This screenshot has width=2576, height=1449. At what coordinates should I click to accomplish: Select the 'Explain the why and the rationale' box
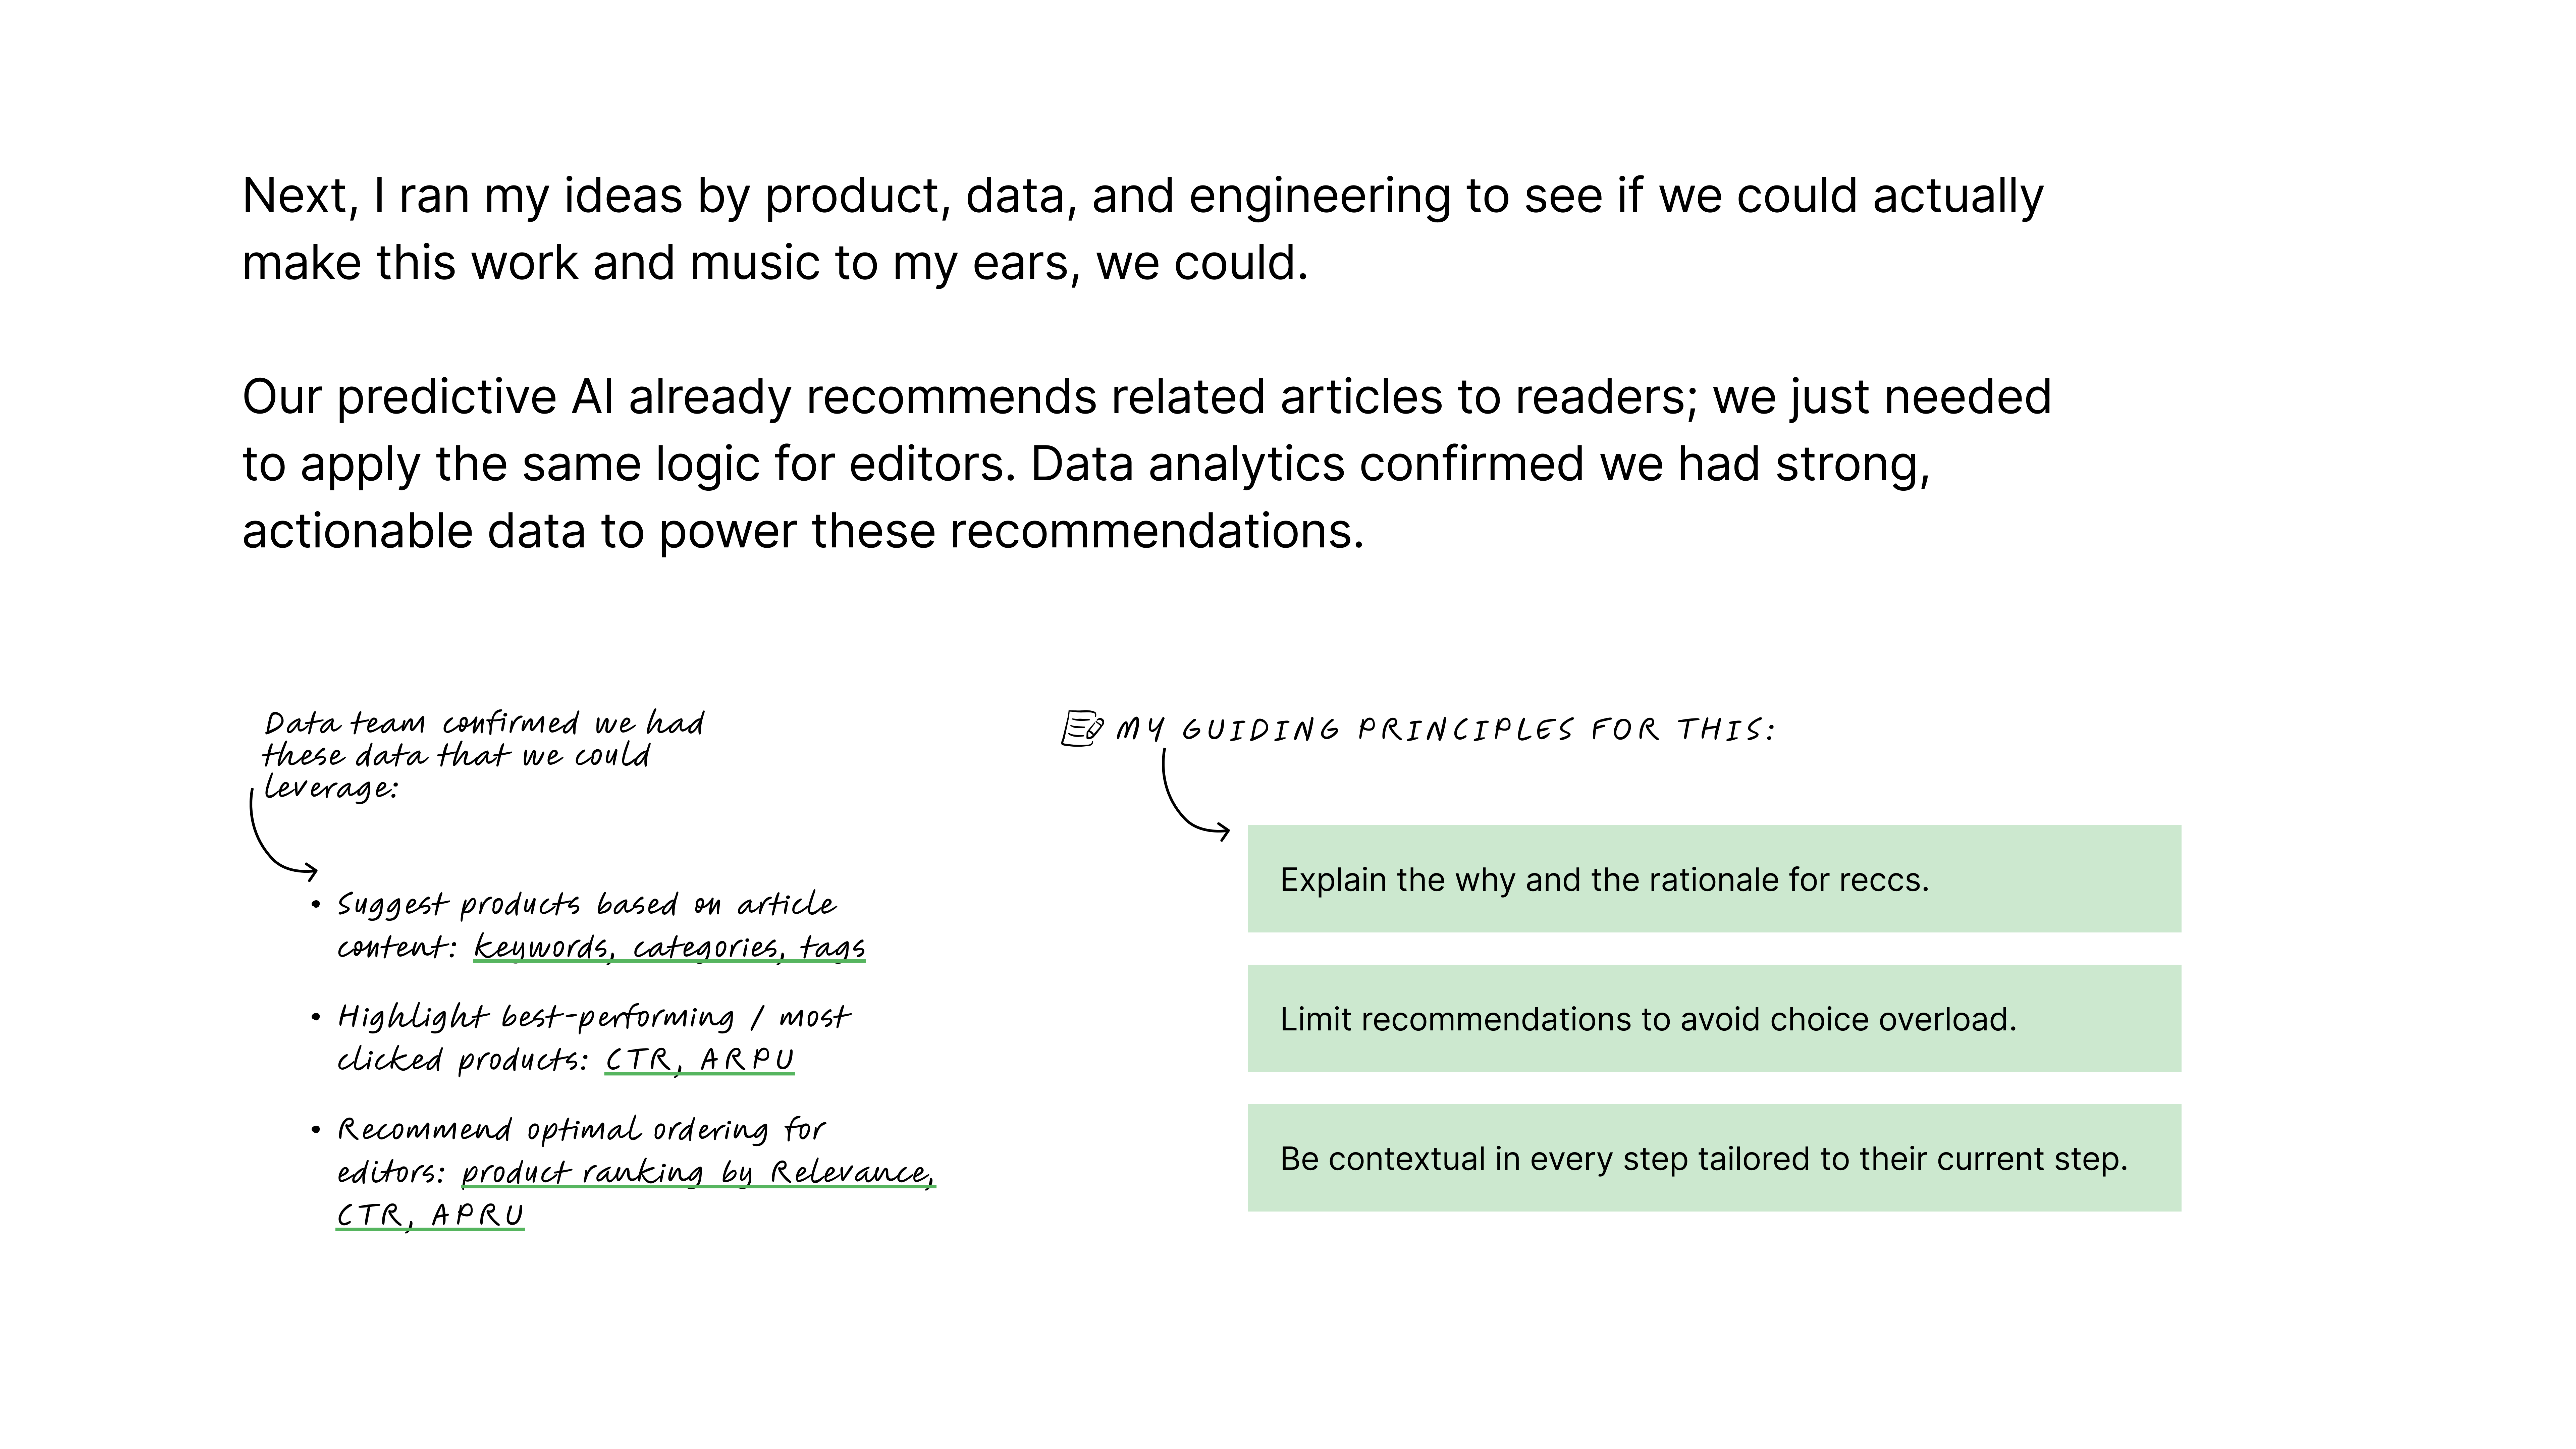pyautogui.click(x=1714, y=879)
